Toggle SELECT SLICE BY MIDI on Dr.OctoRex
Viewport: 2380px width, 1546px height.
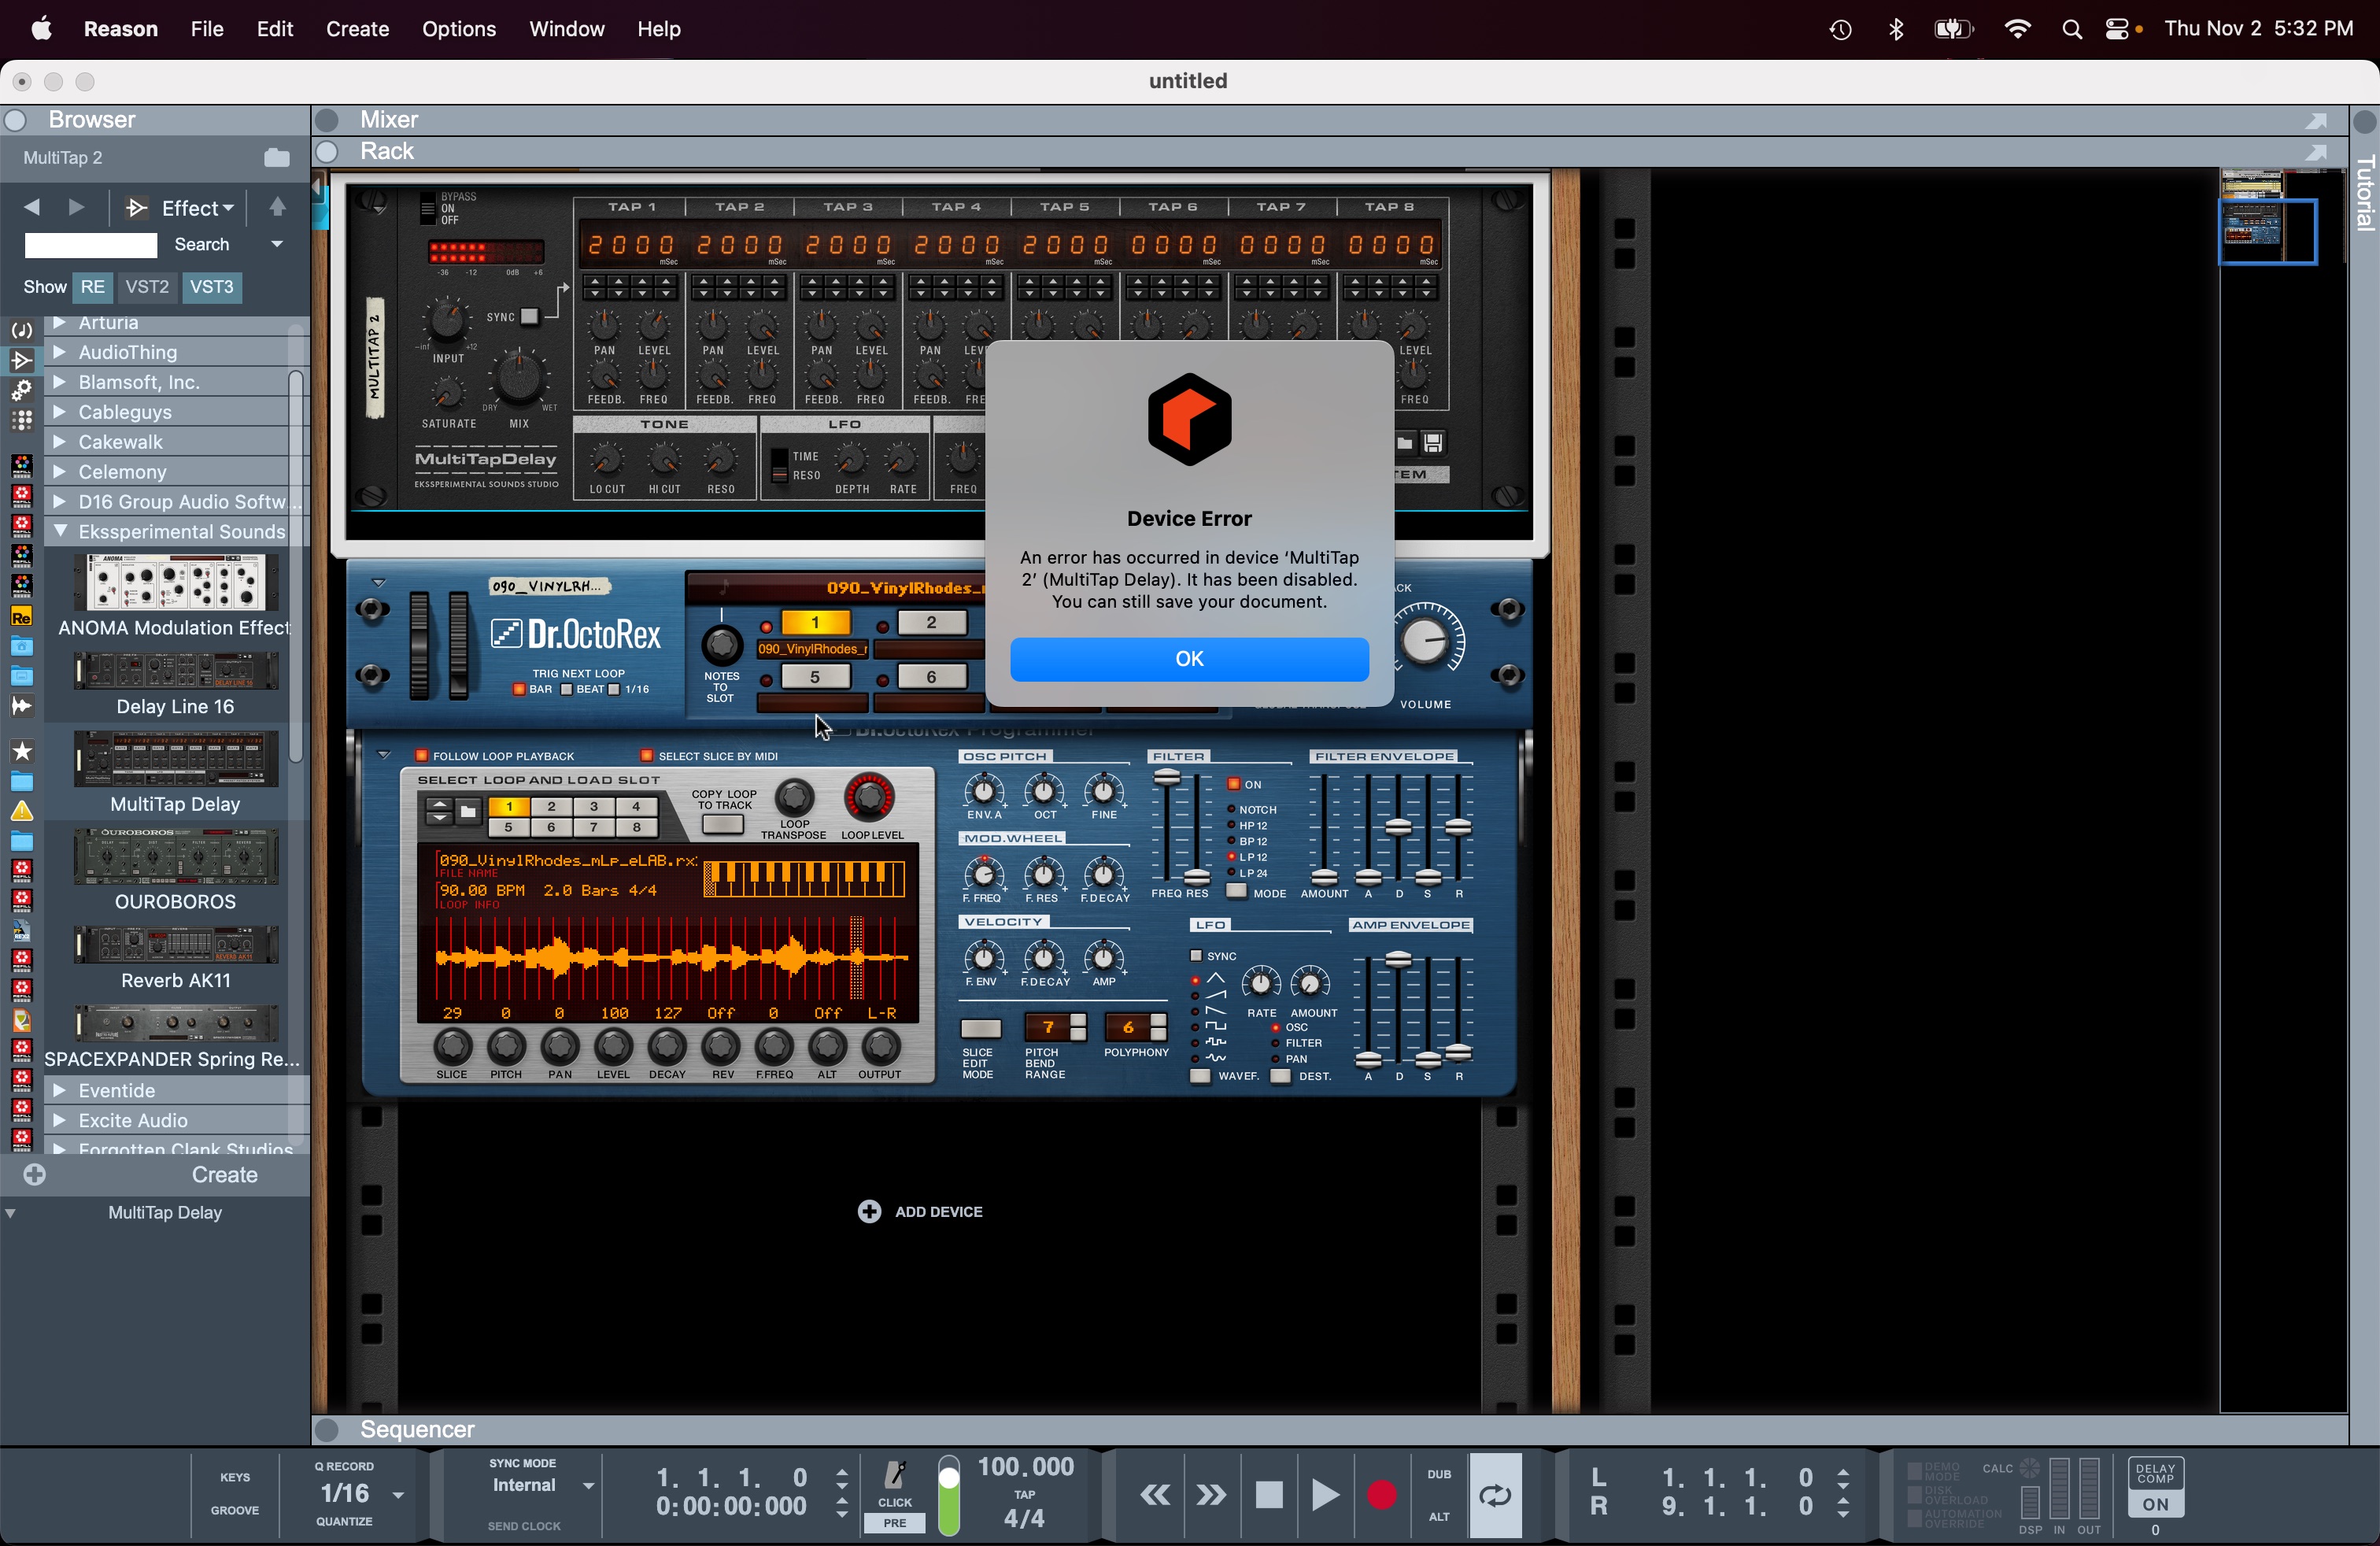pos(647,756)
